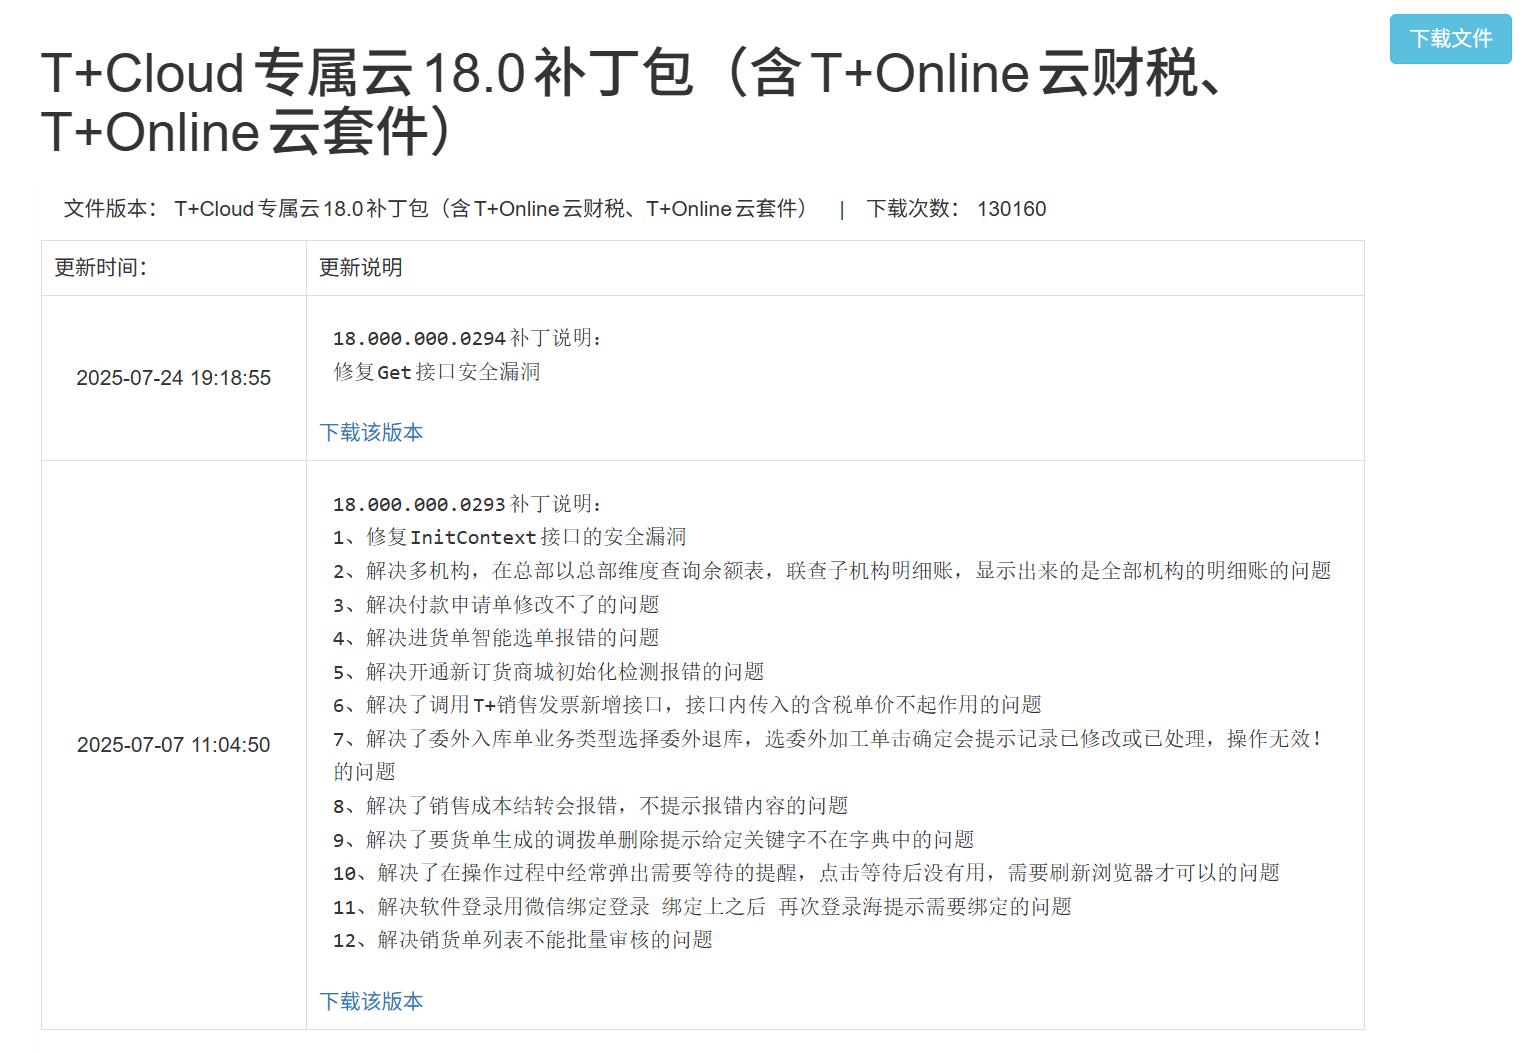Click note 6 about T+销售发票 新增接口
This screenshot has width=1535, height=1053.
click(687, 705)
